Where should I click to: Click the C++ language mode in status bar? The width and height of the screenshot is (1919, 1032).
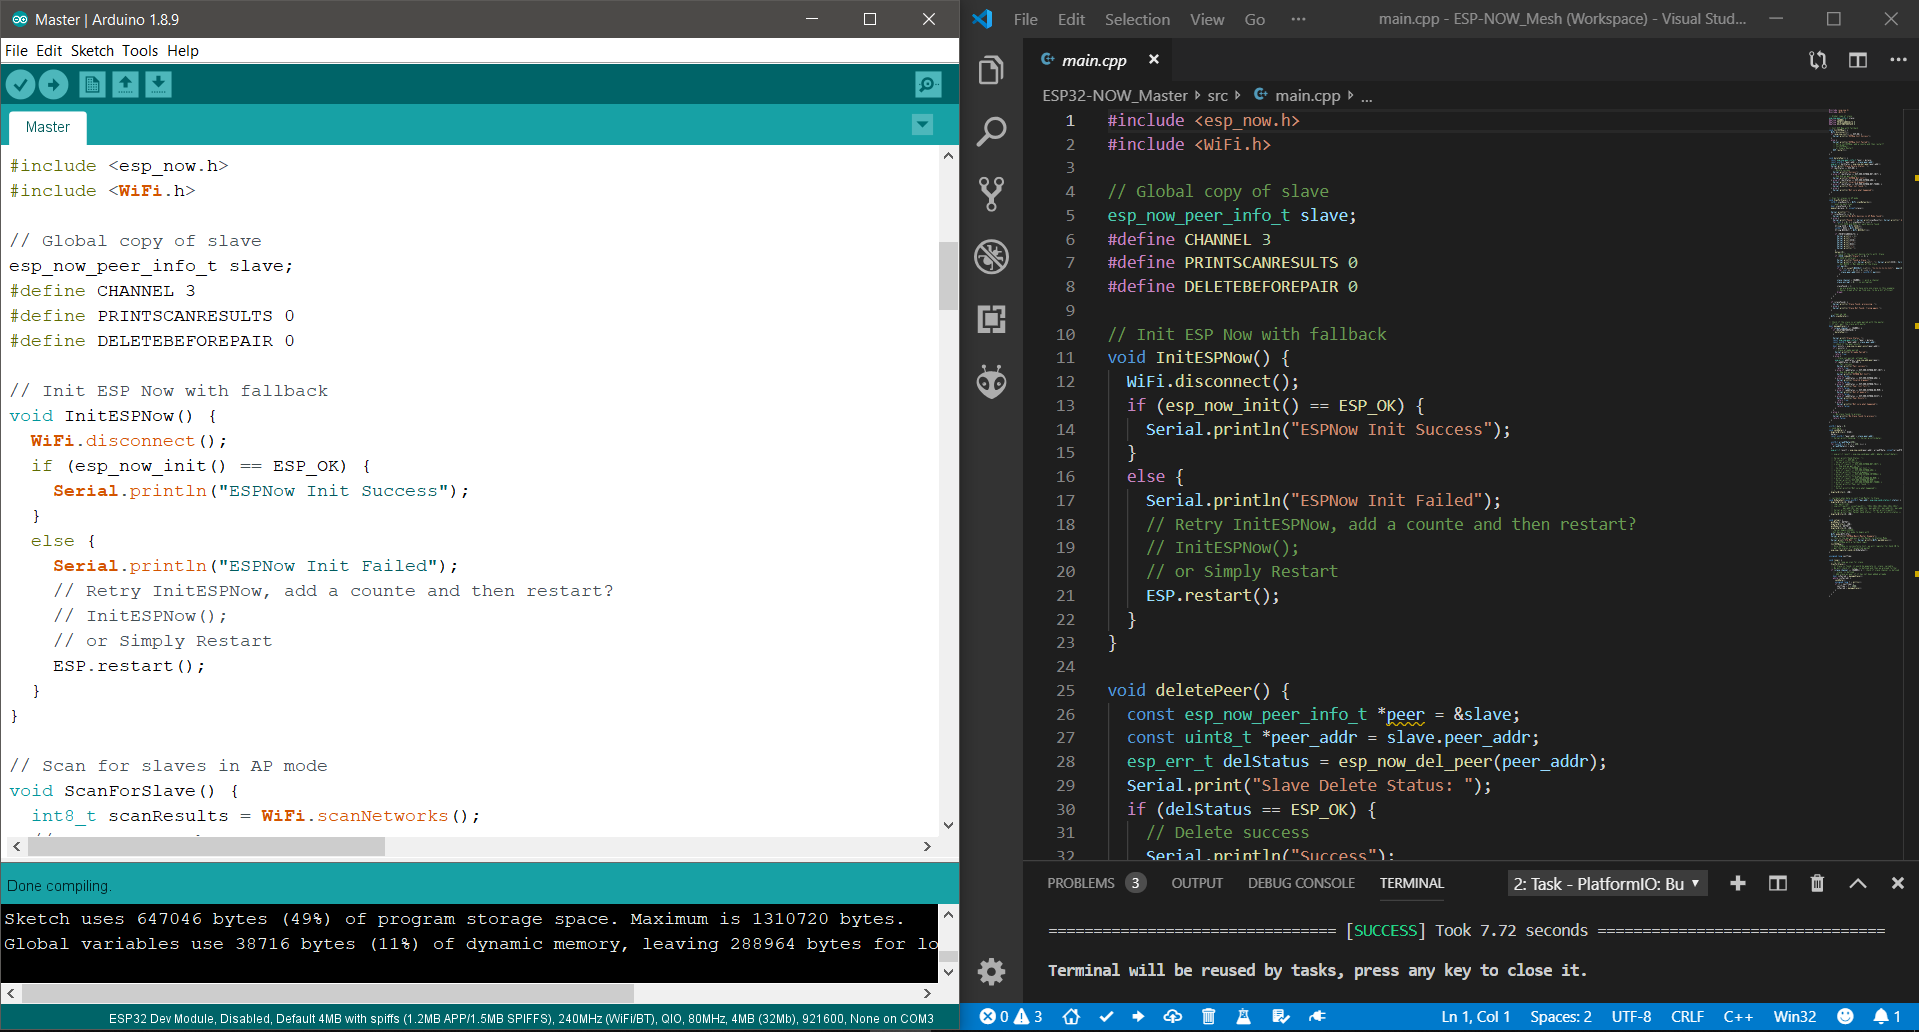pos(1737,1016)
